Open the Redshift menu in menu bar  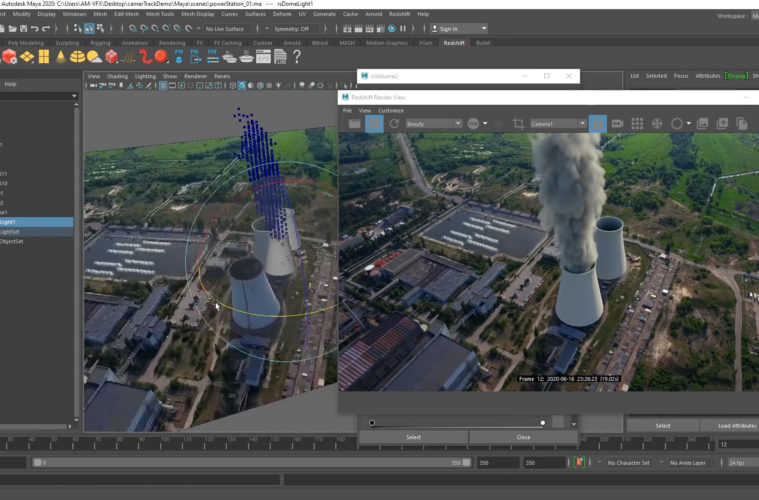pyautogui.click(x=399, y=14)
